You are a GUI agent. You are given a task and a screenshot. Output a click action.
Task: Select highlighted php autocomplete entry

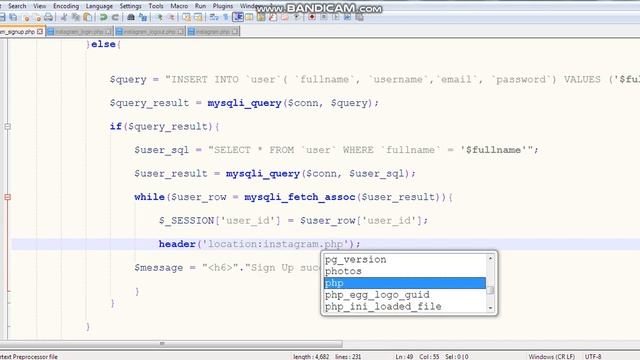coord(405,283)
